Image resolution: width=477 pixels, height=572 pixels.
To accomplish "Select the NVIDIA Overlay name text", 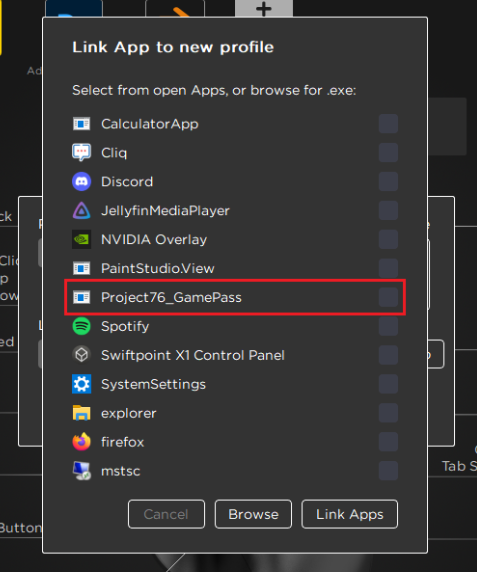I will (x=154, y=240).
